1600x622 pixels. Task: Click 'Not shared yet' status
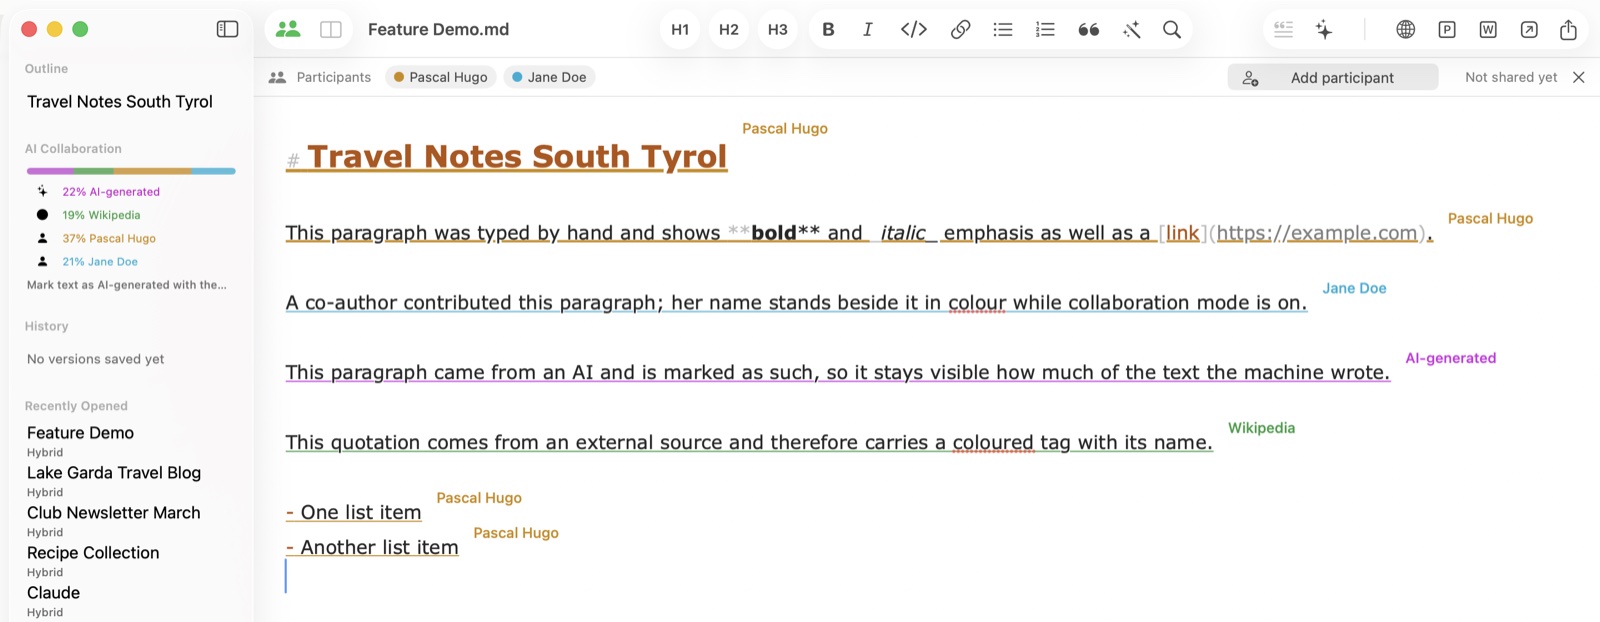1511,77
